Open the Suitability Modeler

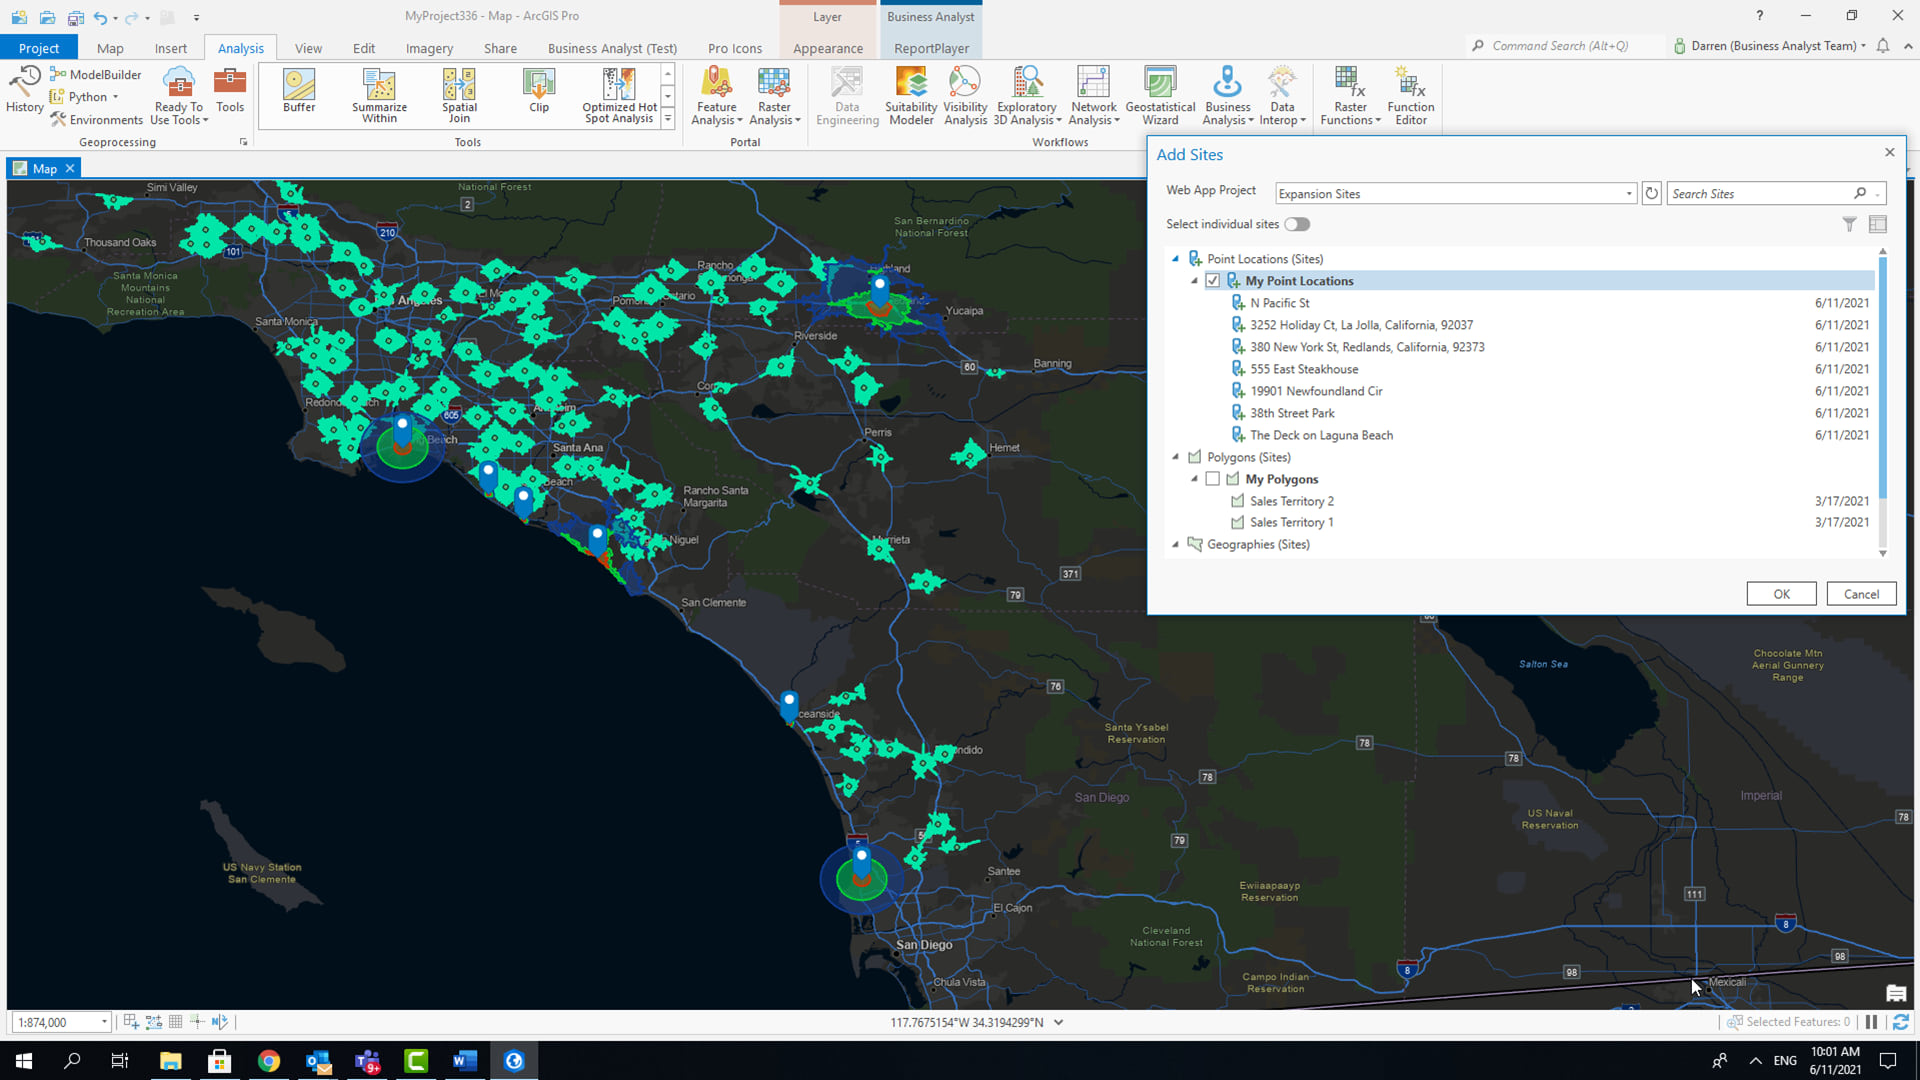pos(910,95)
